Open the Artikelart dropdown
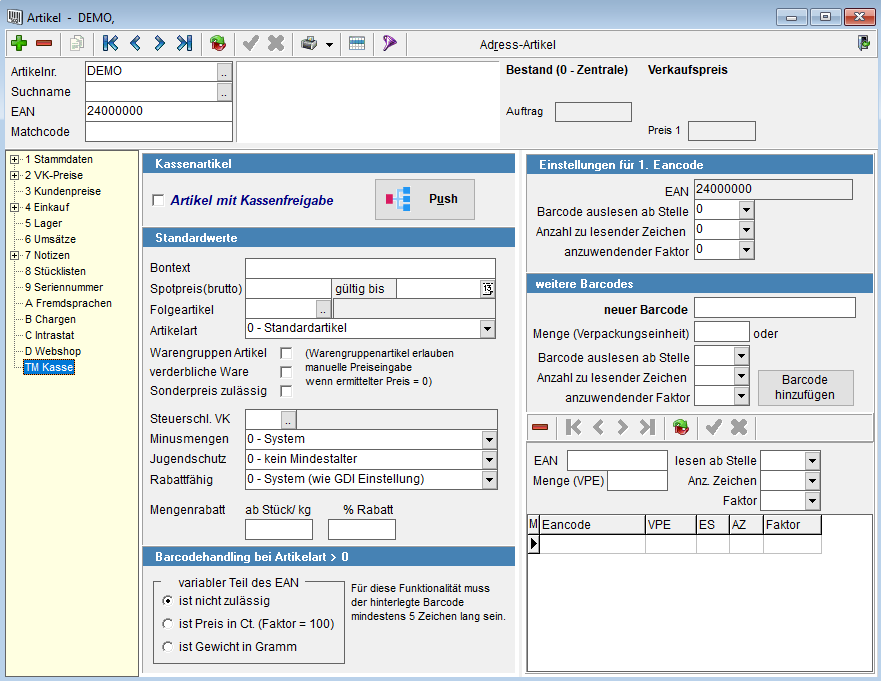The width and height of the screenshot is (881, 681). click(x=487, y=329)
